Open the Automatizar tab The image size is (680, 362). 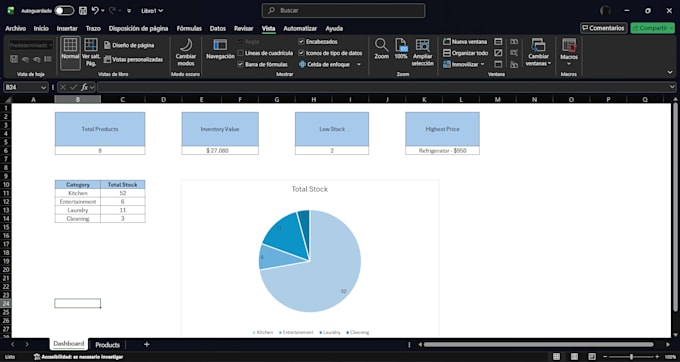click(x=300, y=29)
